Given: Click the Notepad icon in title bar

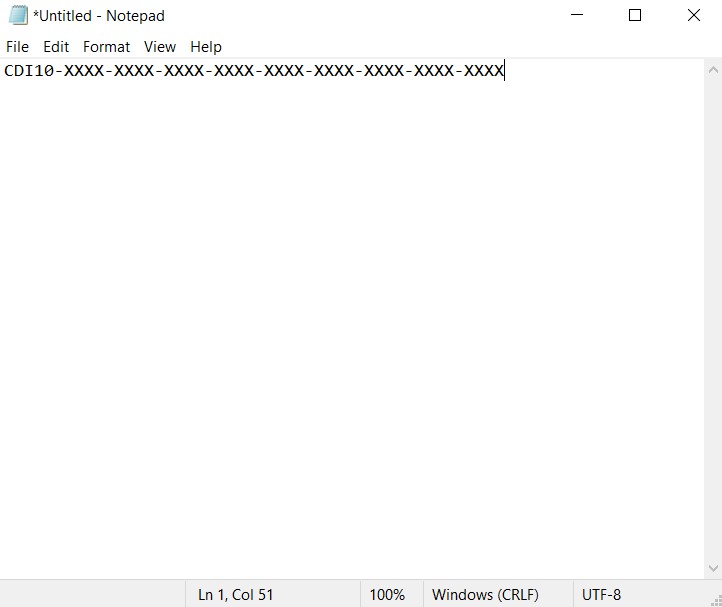Looking at the screenshot, I should point(18,15).
